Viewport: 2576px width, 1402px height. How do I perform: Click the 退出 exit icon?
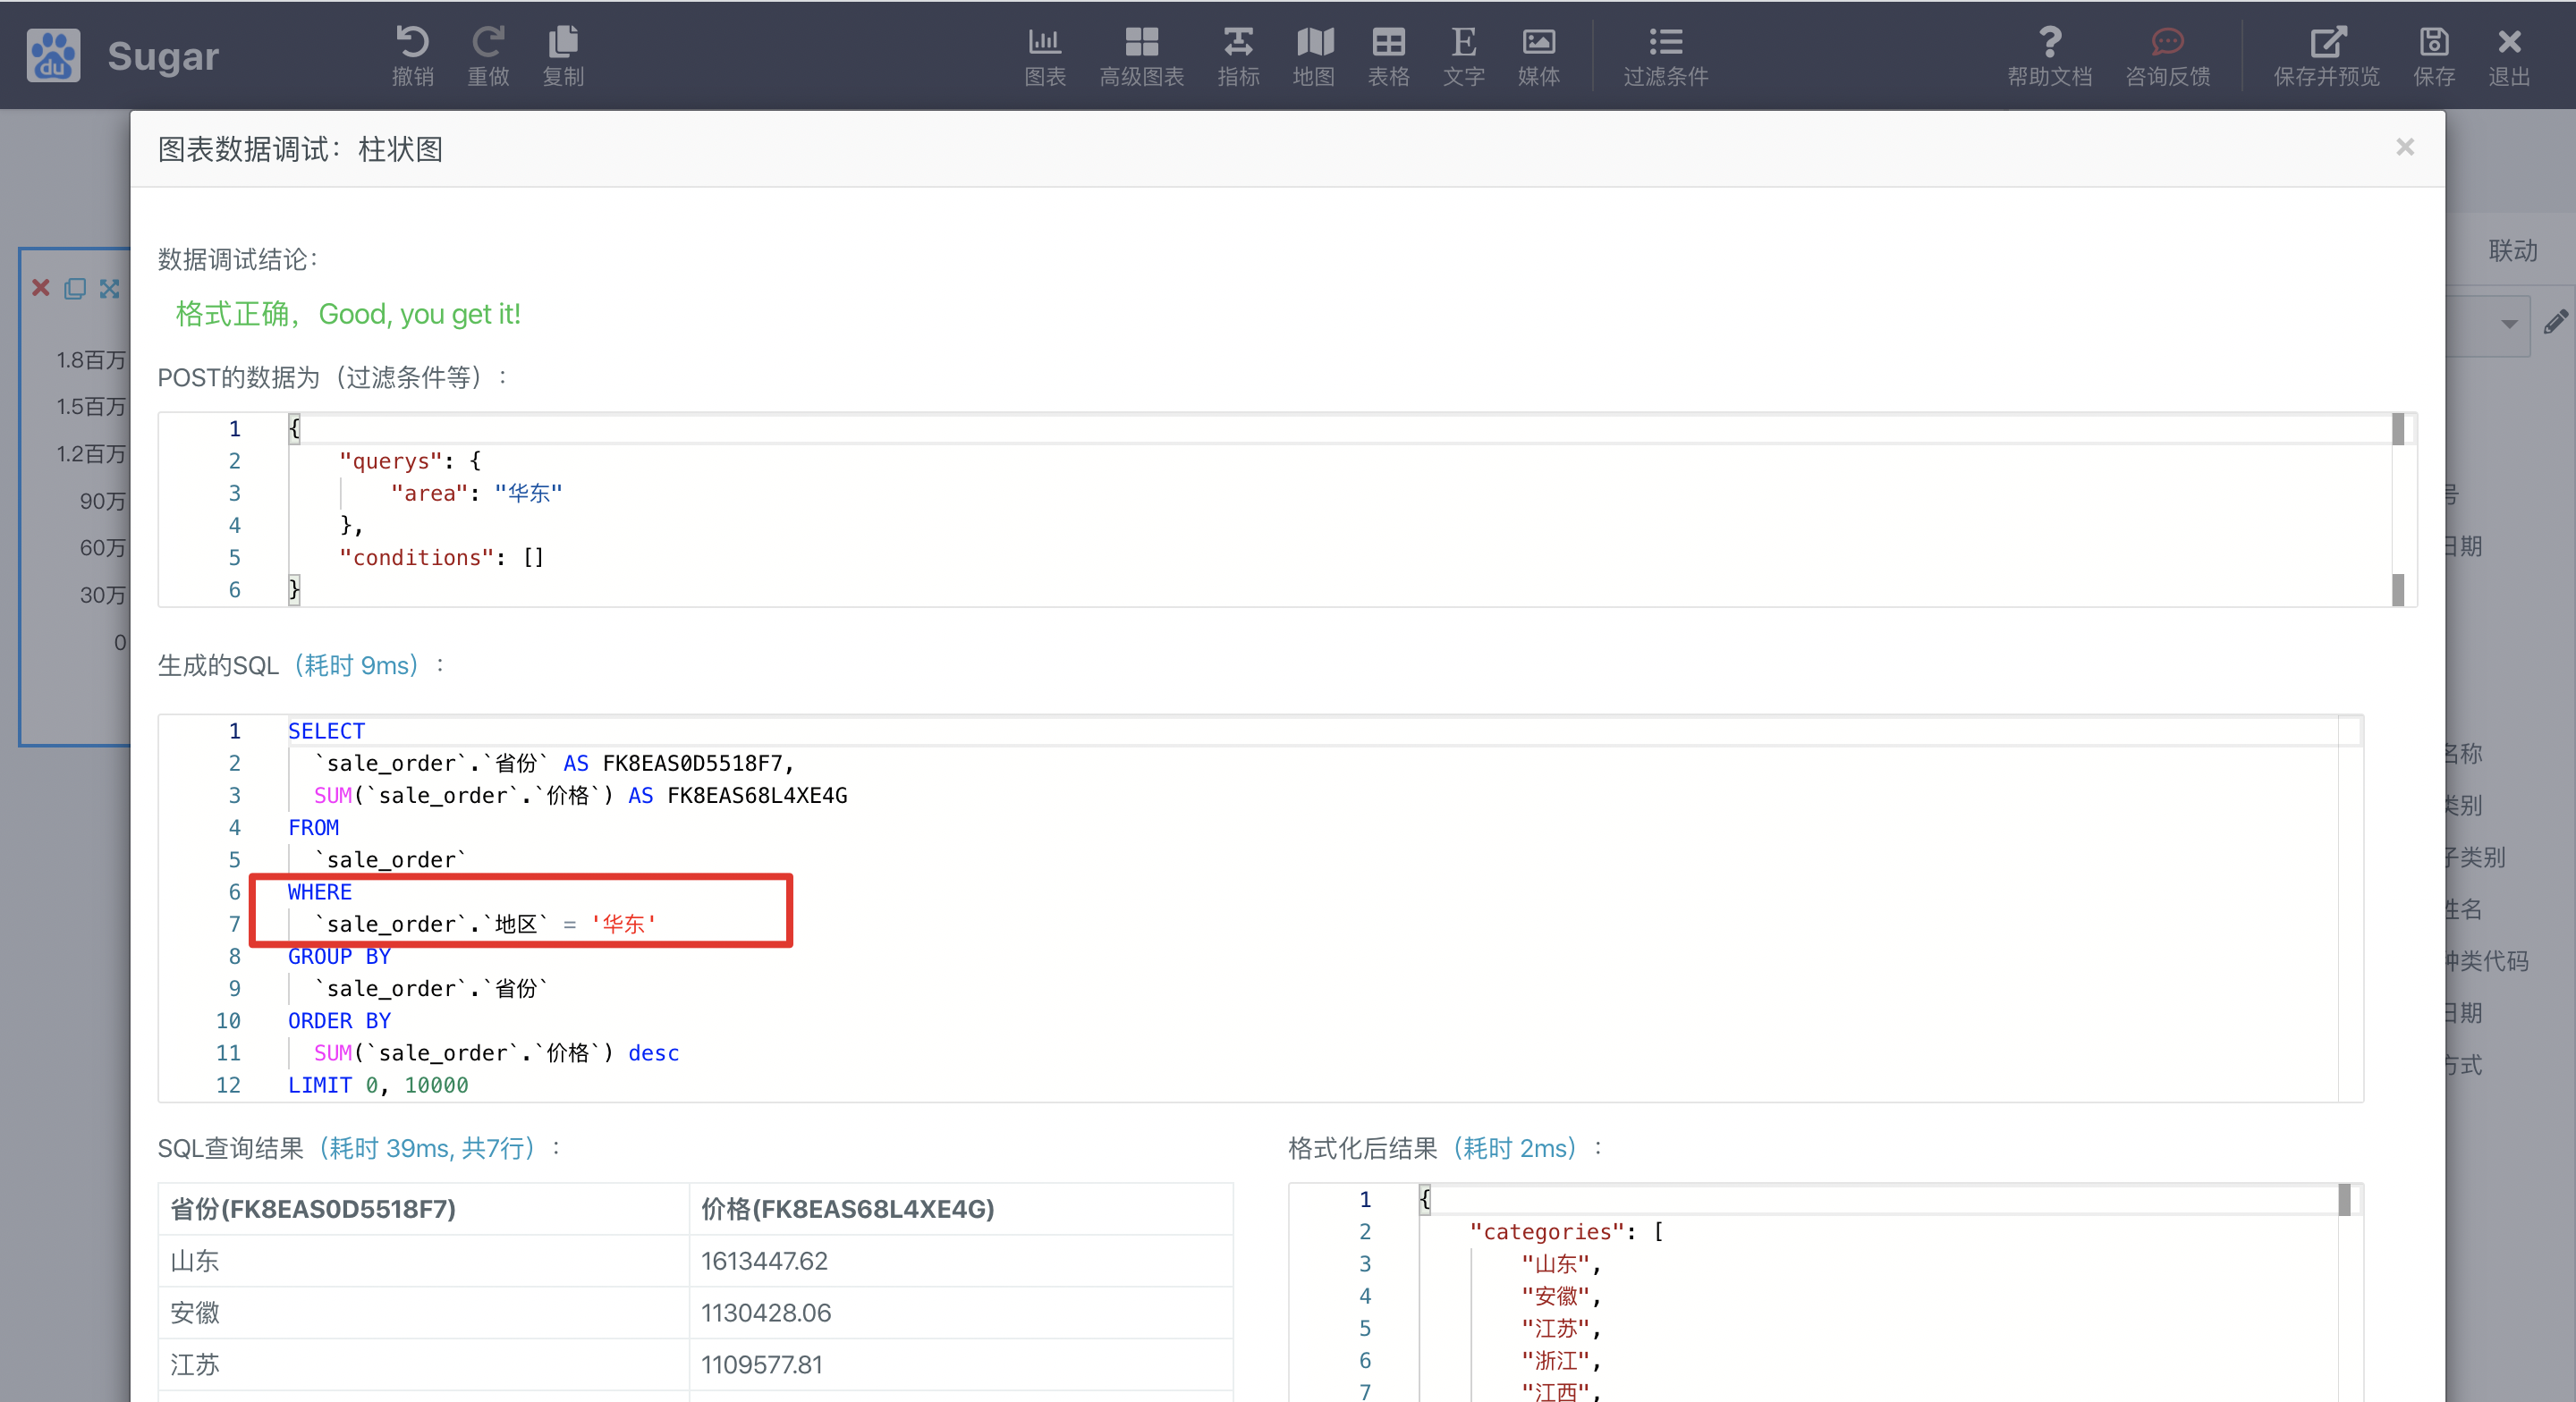click(2509, 42)
